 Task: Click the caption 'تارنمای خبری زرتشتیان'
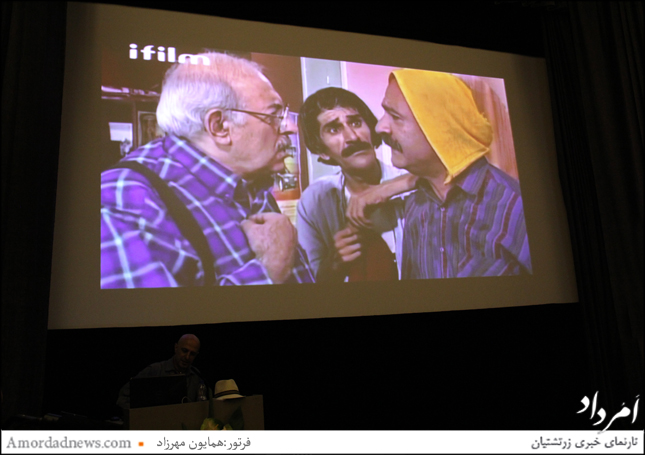585,443
